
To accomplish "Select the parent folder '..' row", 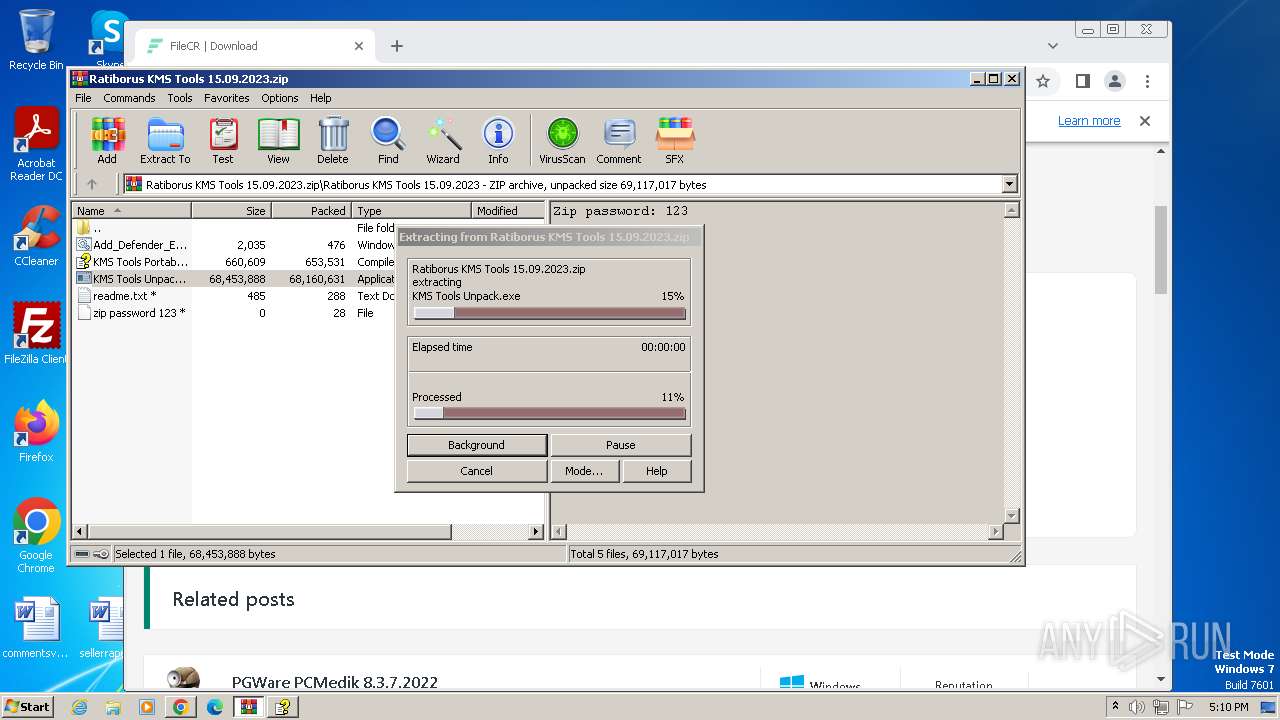I will [x=235, y=228].
